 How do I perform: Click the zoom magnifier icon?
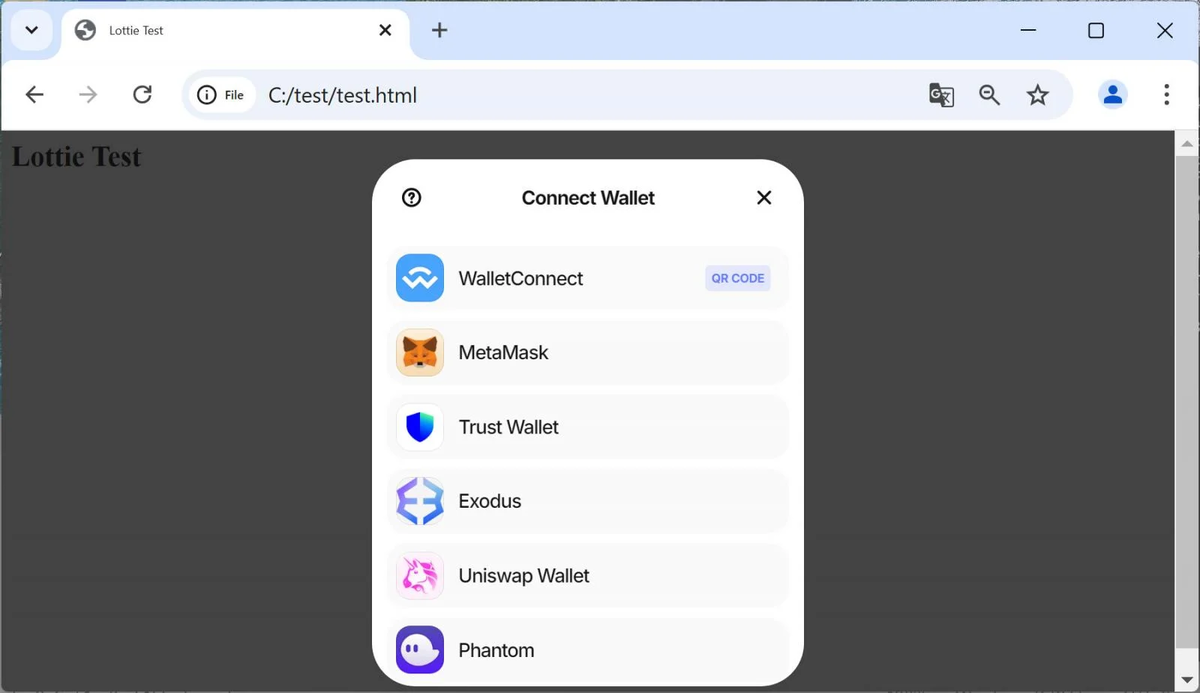989,95
